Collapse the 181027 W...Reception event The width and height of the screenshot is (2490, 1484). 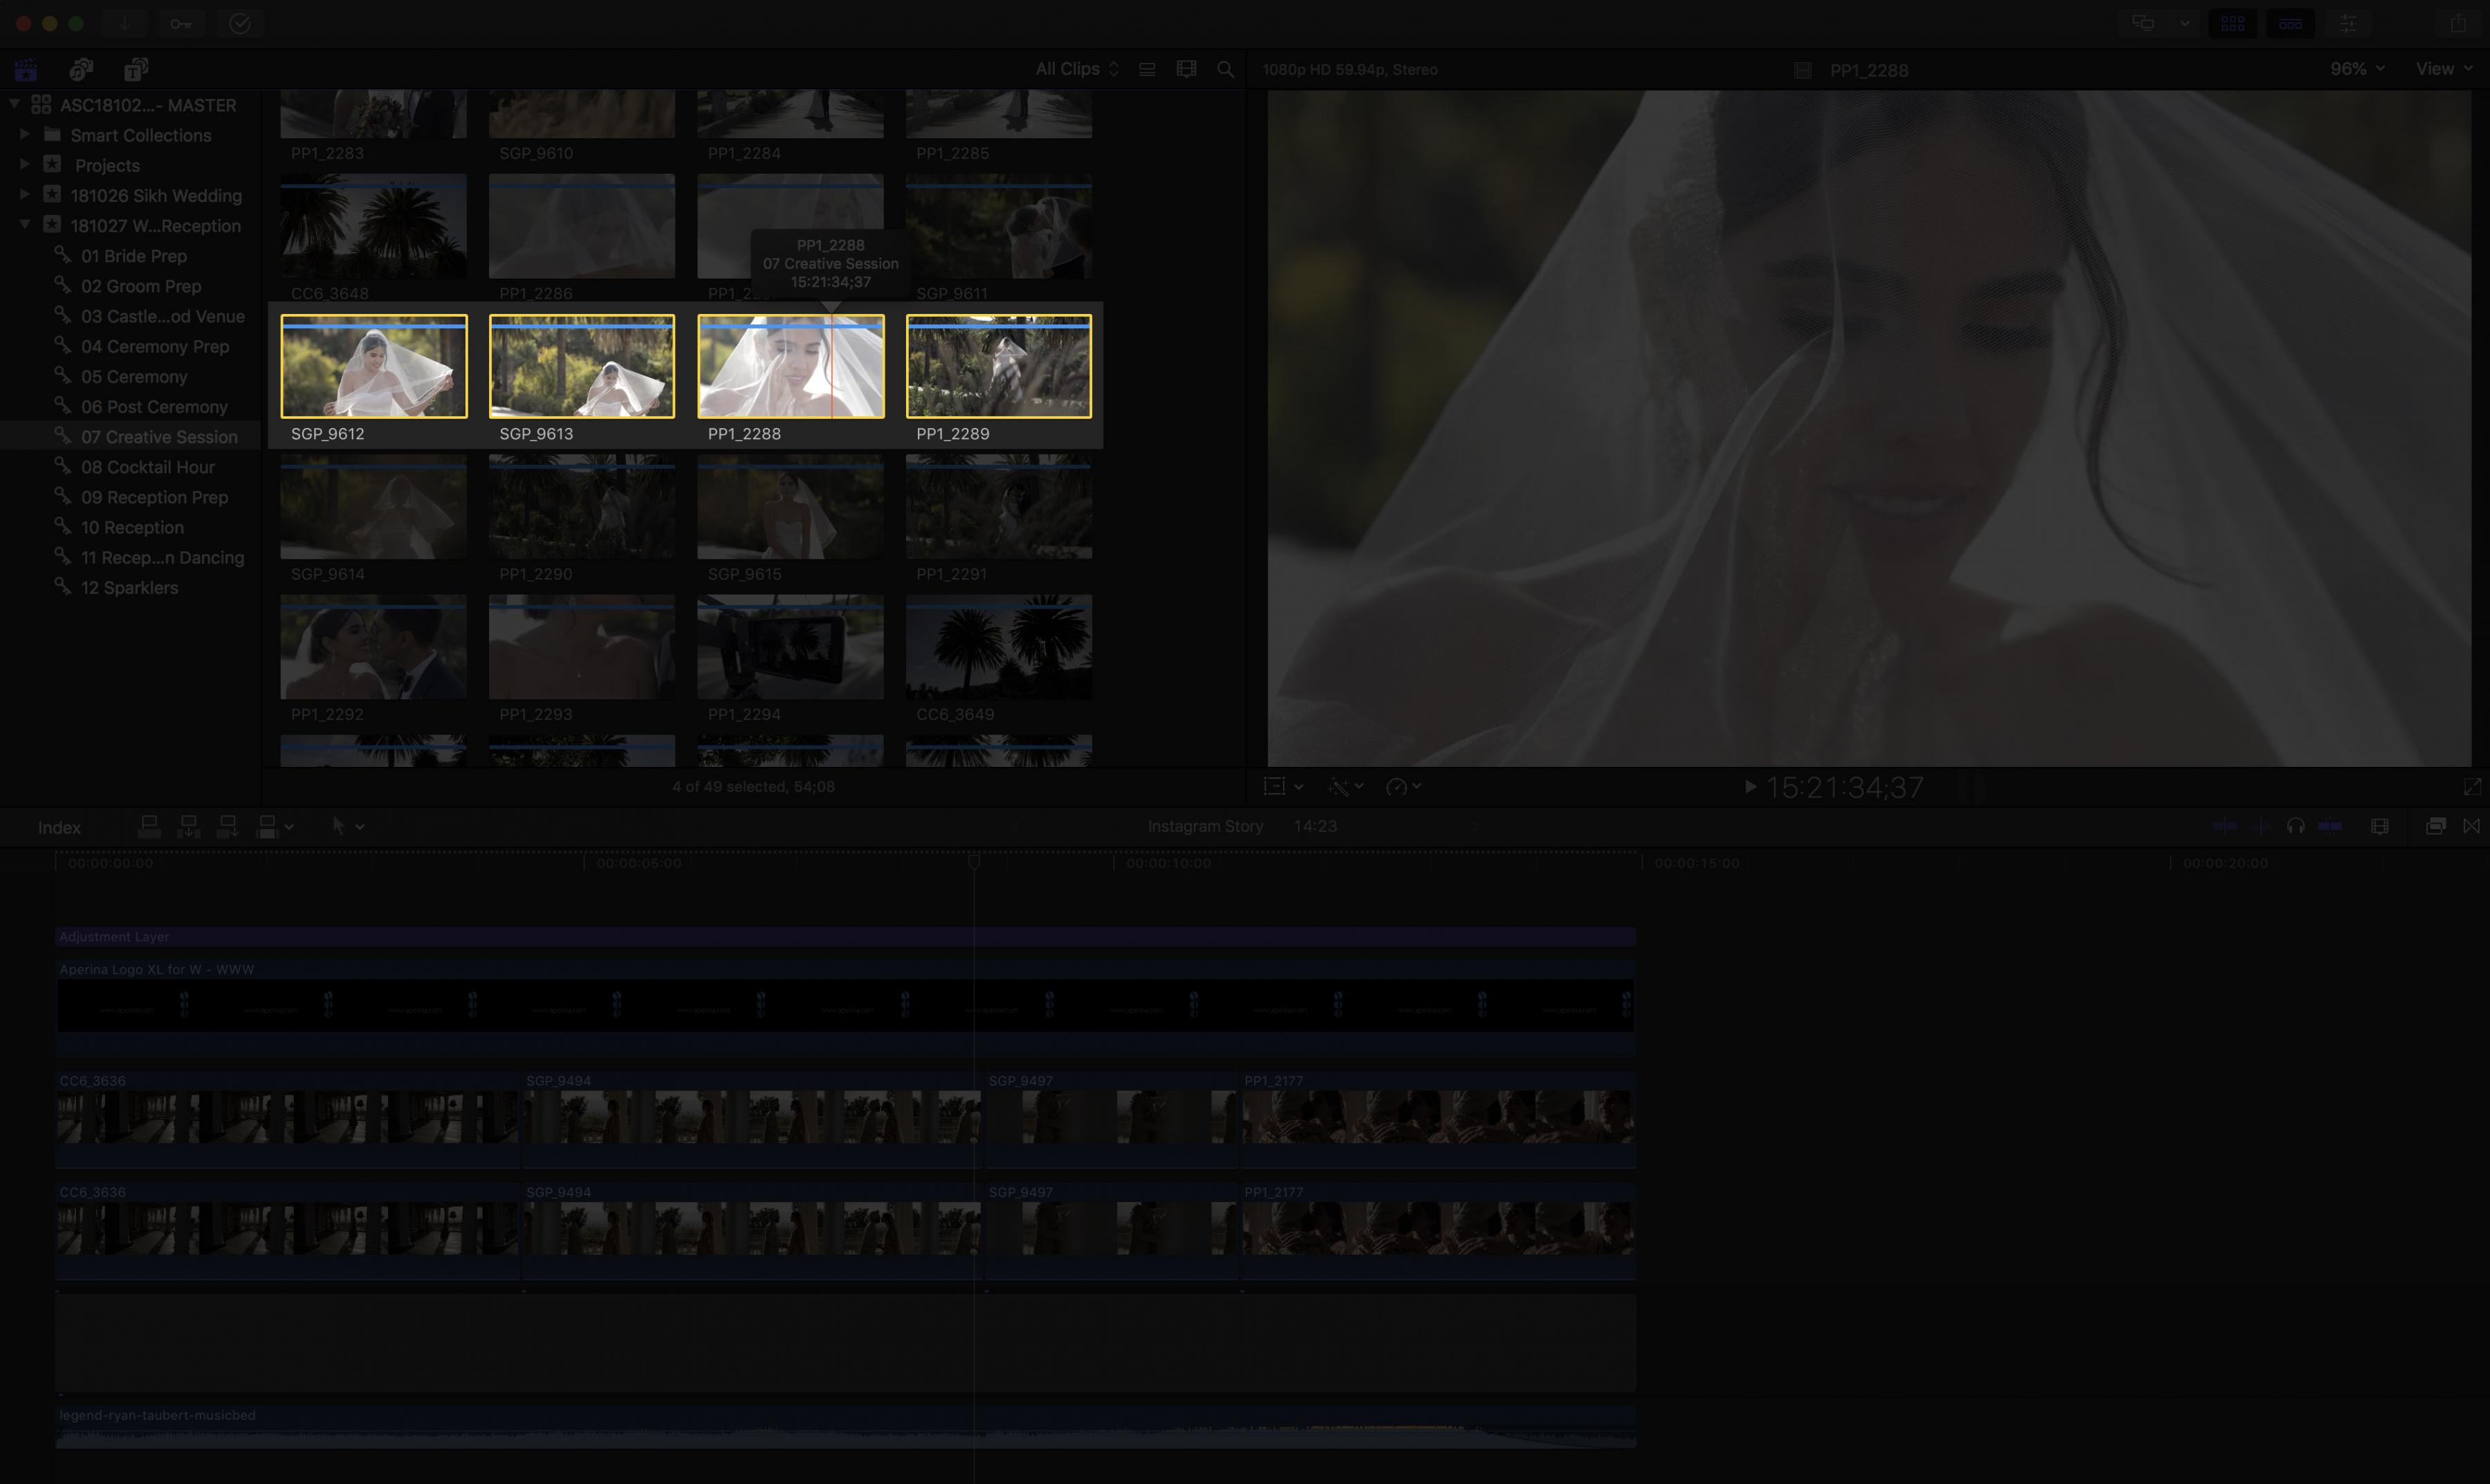tap(25, 224)
